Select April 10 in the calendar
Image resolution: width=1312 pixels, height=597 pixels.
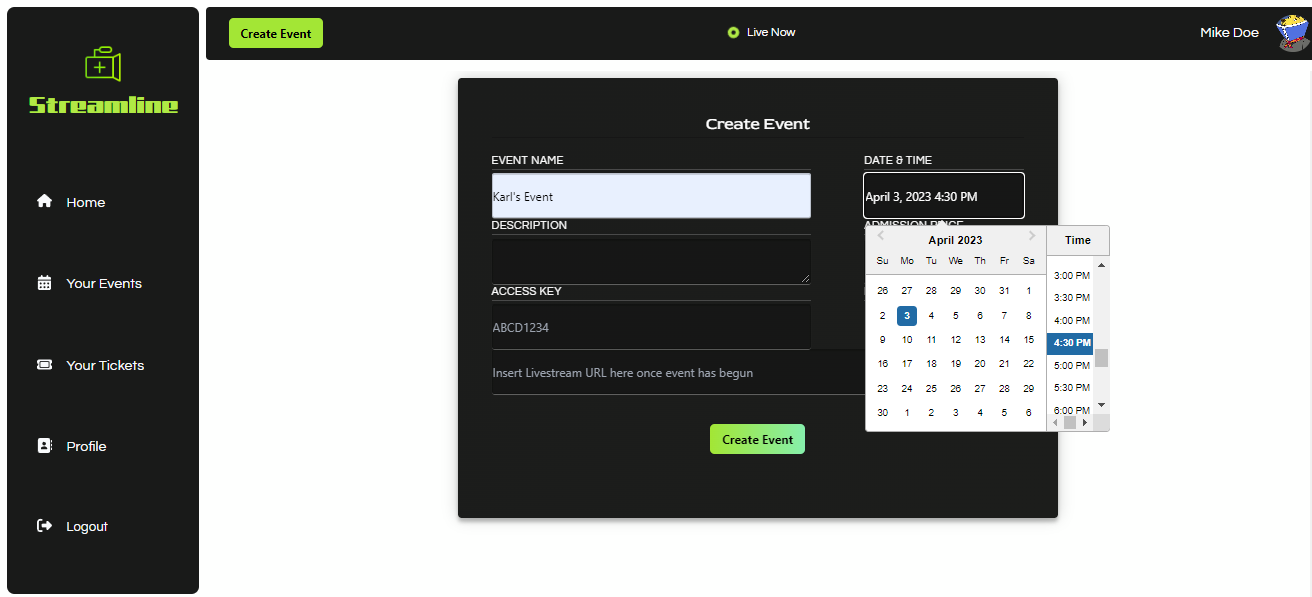click(x=907, y=340)
